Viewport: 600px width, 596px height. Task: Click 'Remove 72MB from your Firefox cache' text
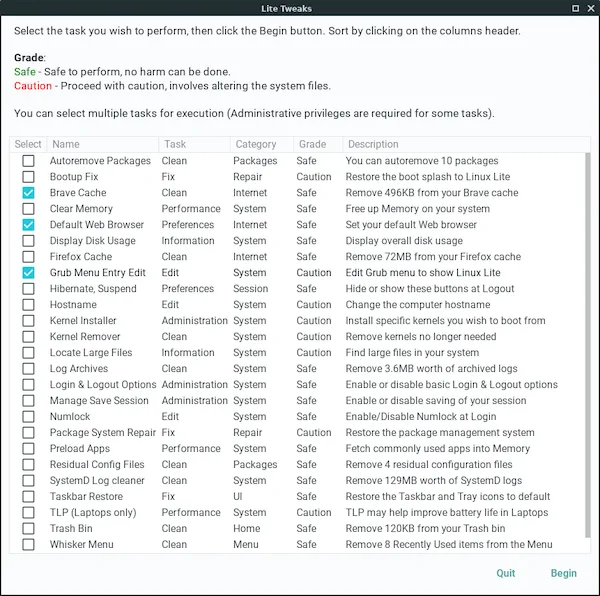click(x=433, y=257)
